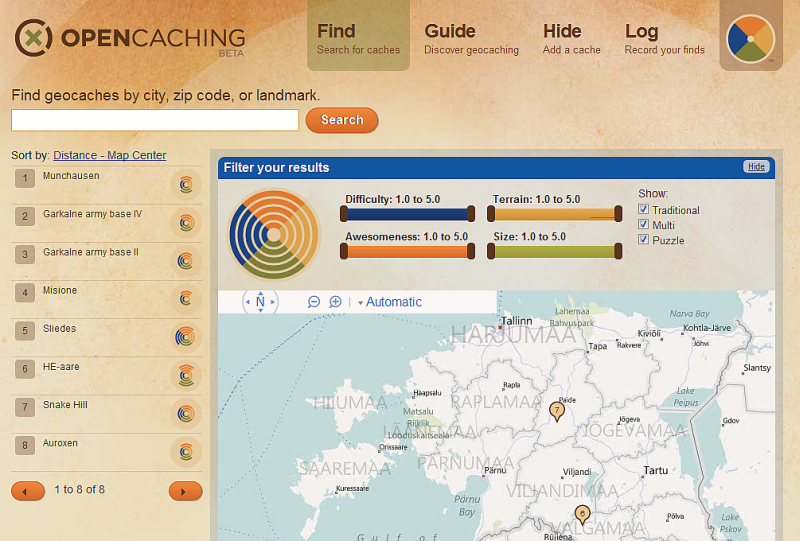The width and height of the screenshot is (800, 541).
Task: Click the Sliedes cache rating icon
Action: tap(185, 337)
